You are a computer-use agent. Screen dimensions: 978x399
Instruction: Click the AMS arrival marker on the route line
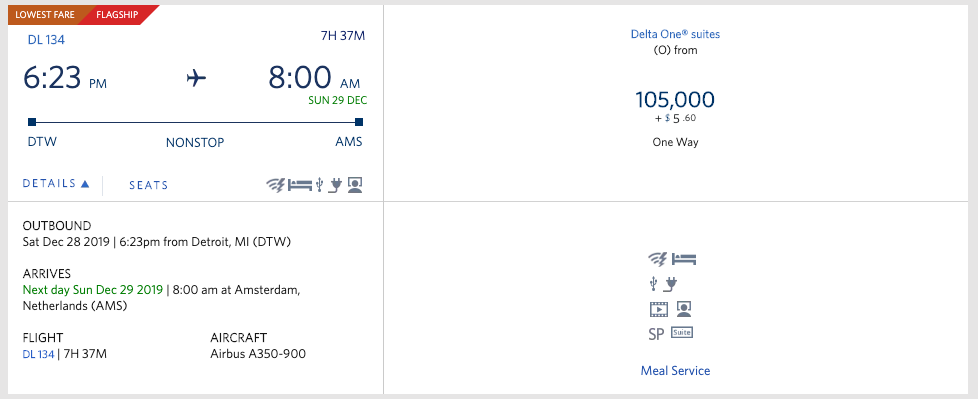click(x=359, y=122)
